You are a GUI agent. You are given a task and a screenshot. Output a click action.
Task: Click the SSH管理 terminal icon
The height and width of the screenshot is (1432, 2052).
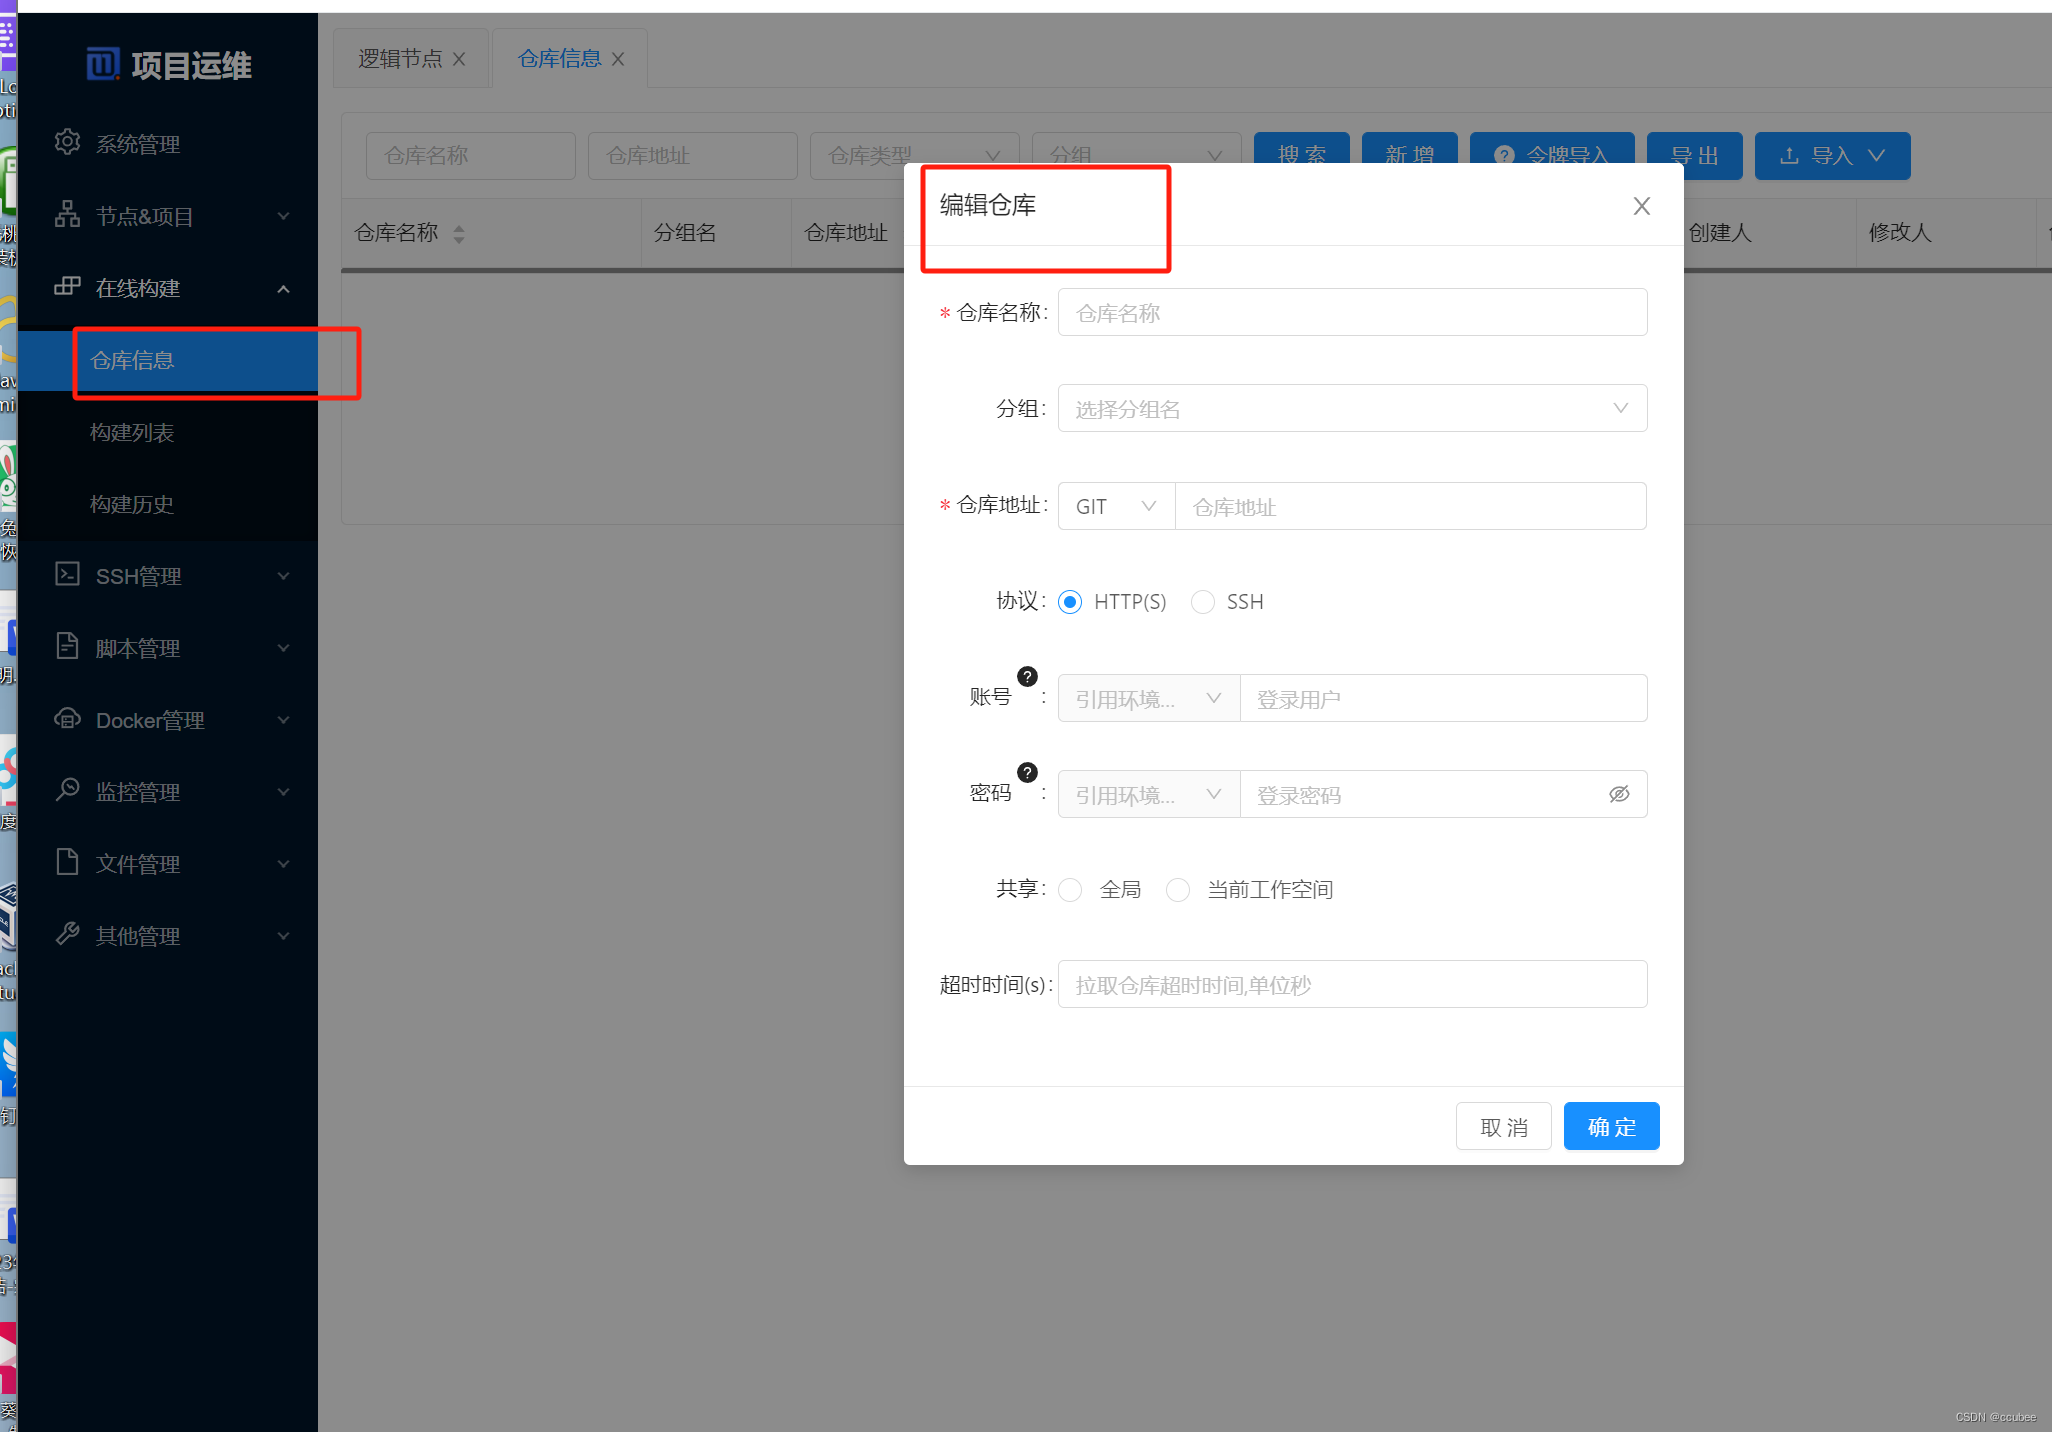click(67, 575)
